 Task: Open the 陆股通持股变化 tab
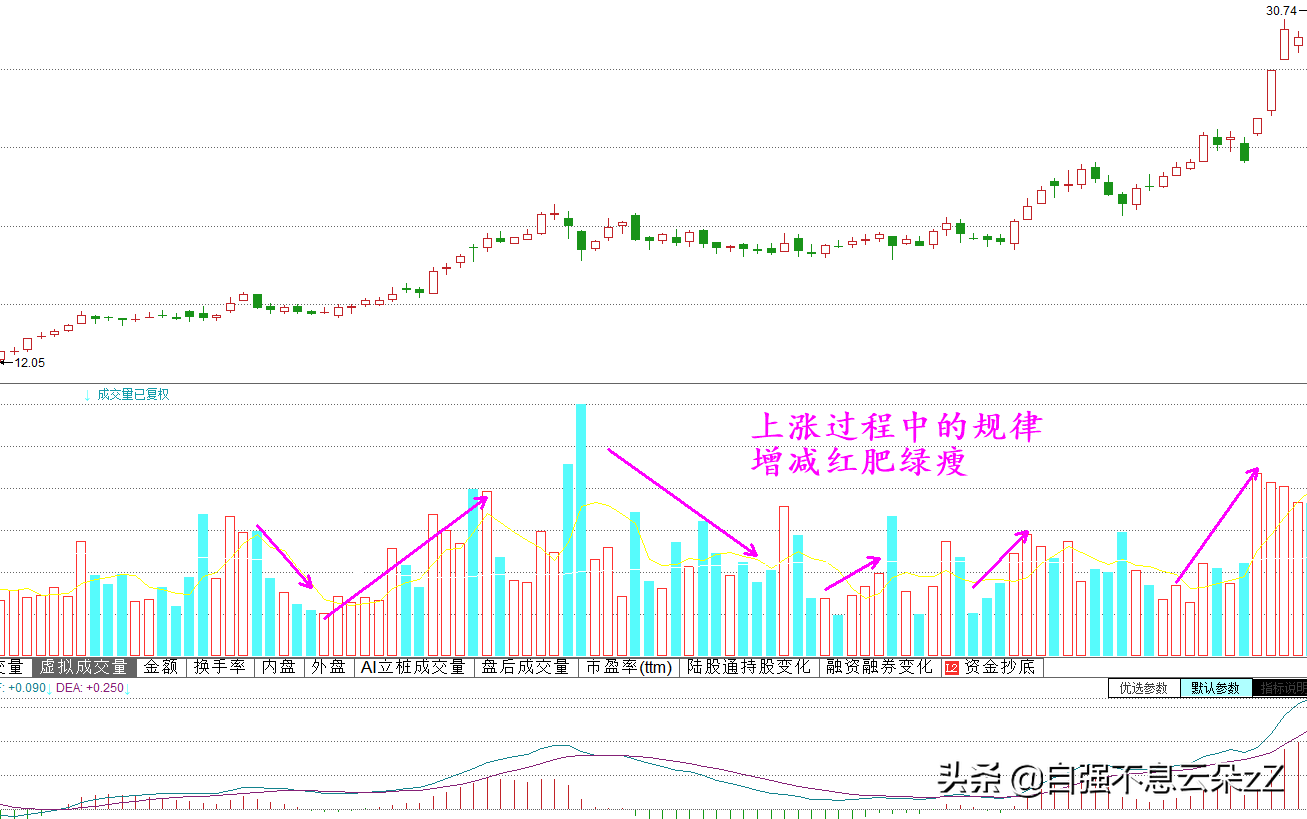pyautogui.click(x=750, y=667)
